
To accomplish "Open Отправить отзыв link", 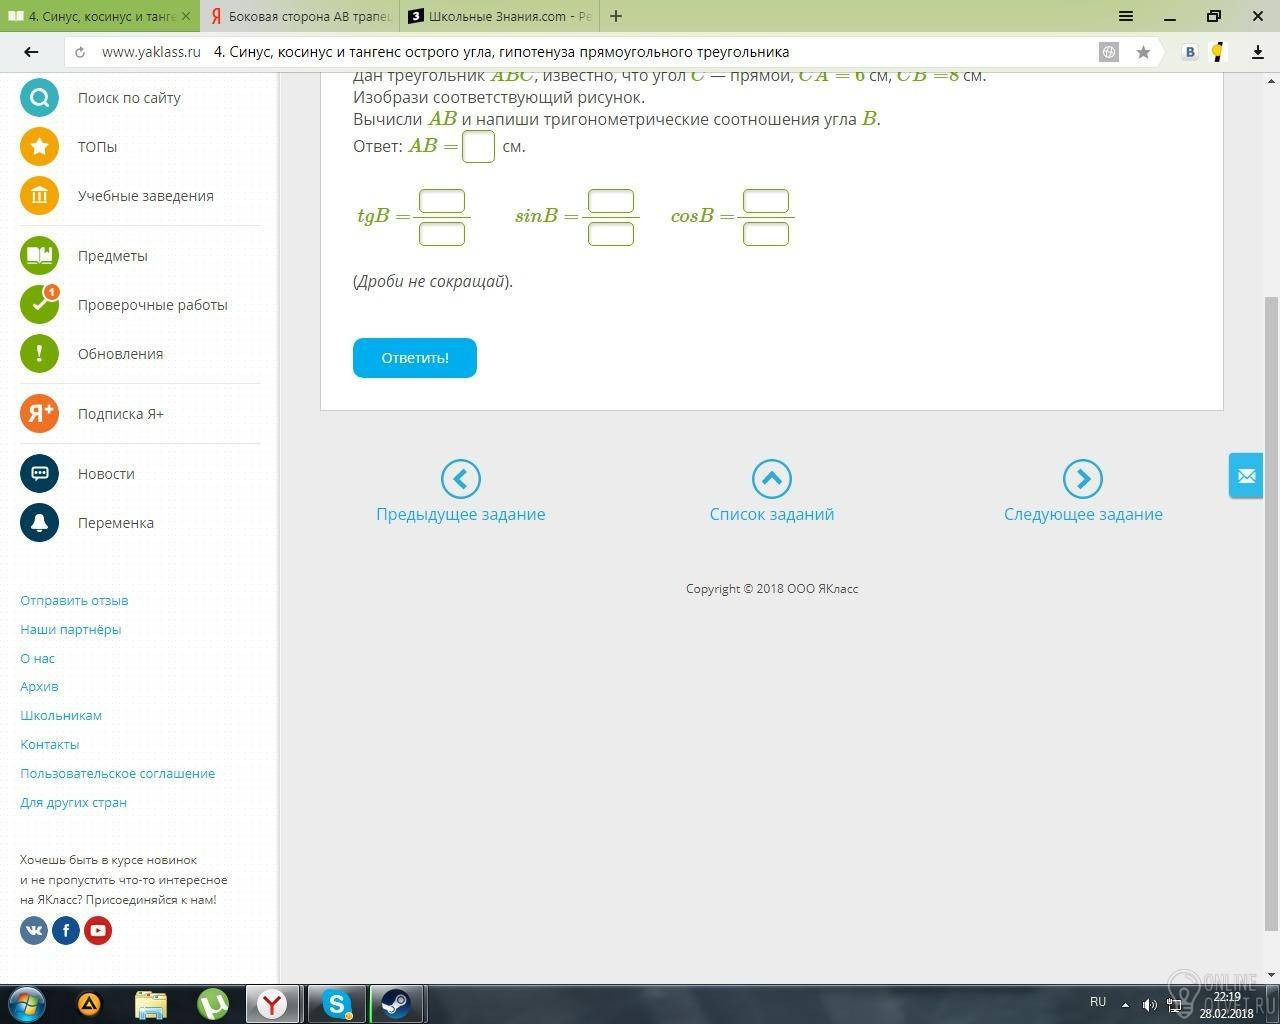I will pos(74,601).
